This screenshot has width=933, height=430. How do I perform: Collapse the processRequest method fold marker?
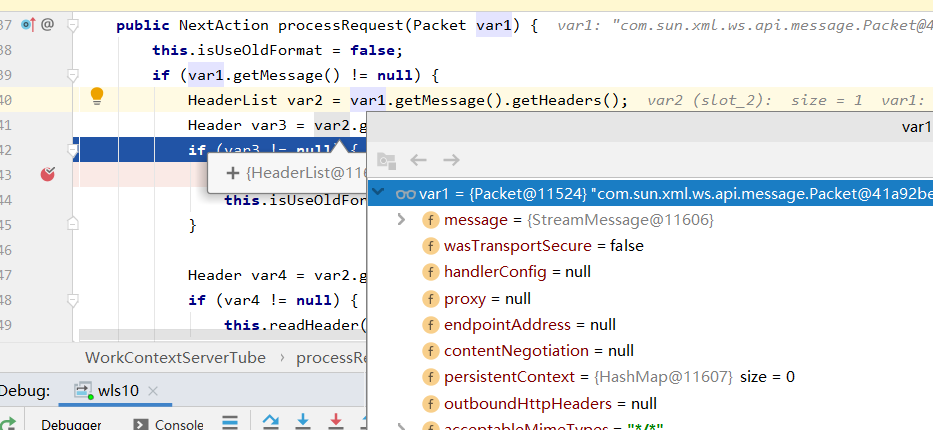[x=73, y=23]
